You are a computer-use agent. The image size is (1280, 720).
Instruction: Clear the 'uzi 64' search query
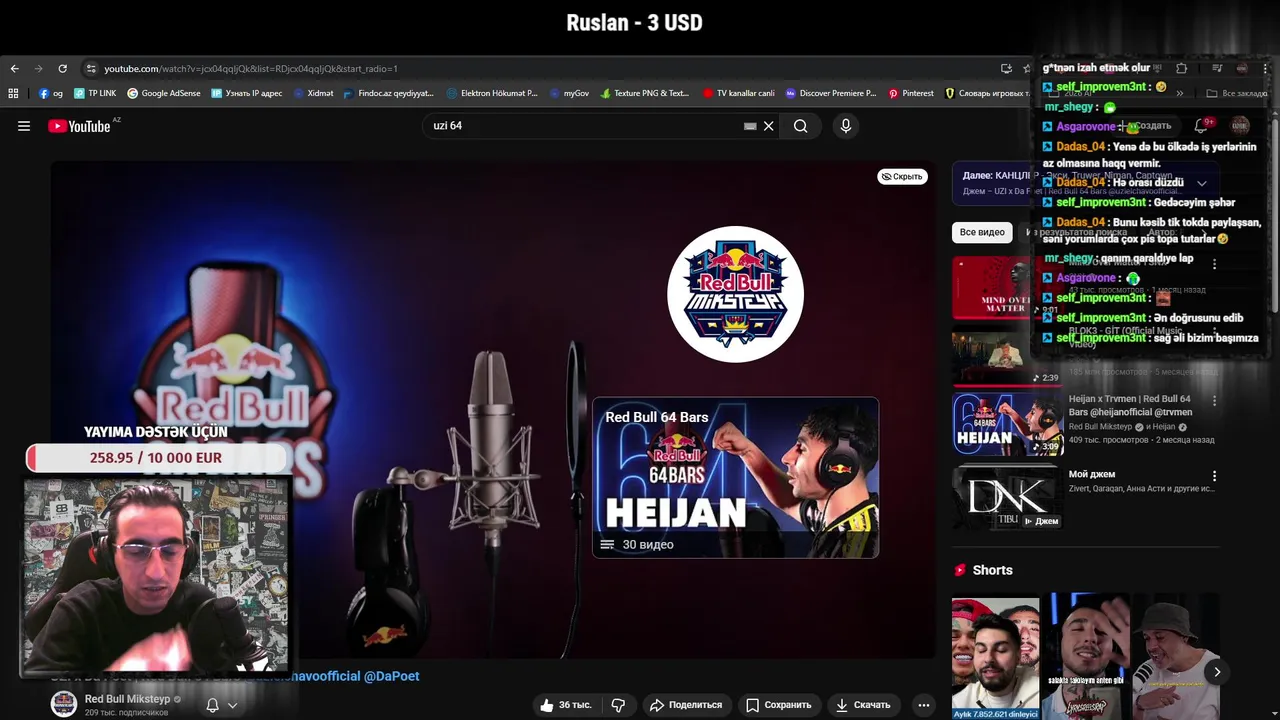point(769,126)
